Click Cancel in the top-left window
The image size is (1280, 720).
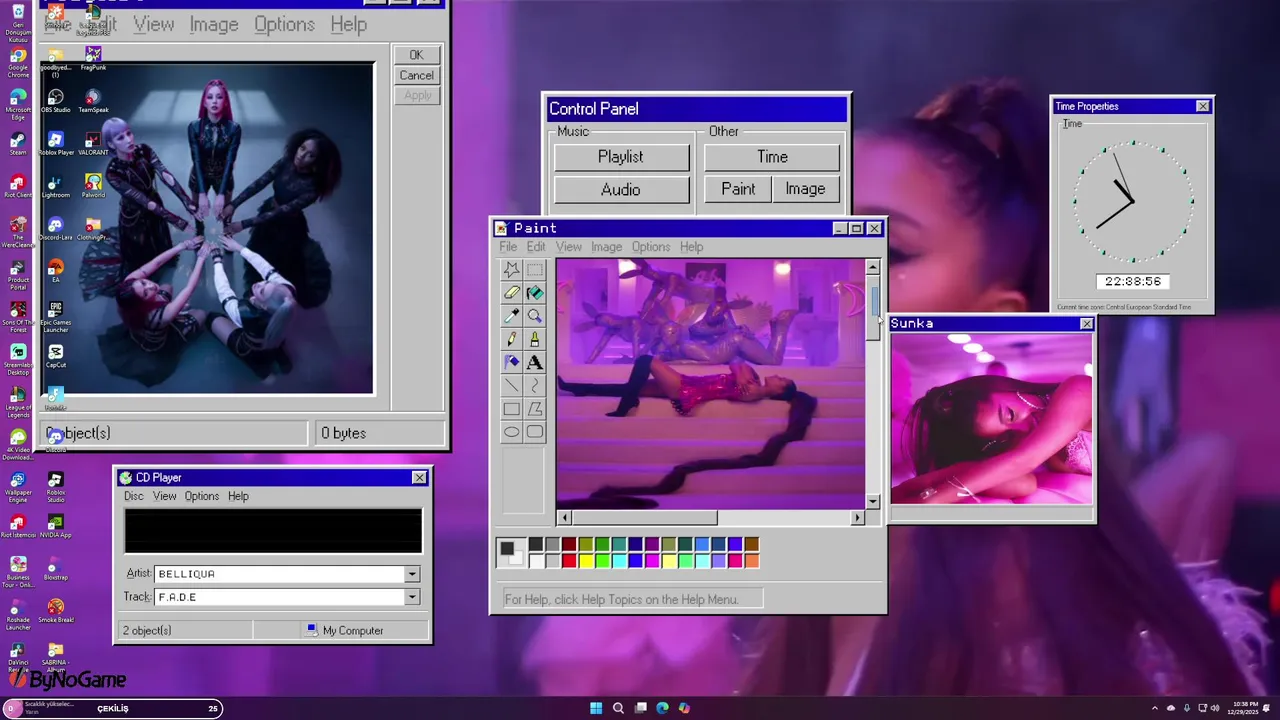416,75
